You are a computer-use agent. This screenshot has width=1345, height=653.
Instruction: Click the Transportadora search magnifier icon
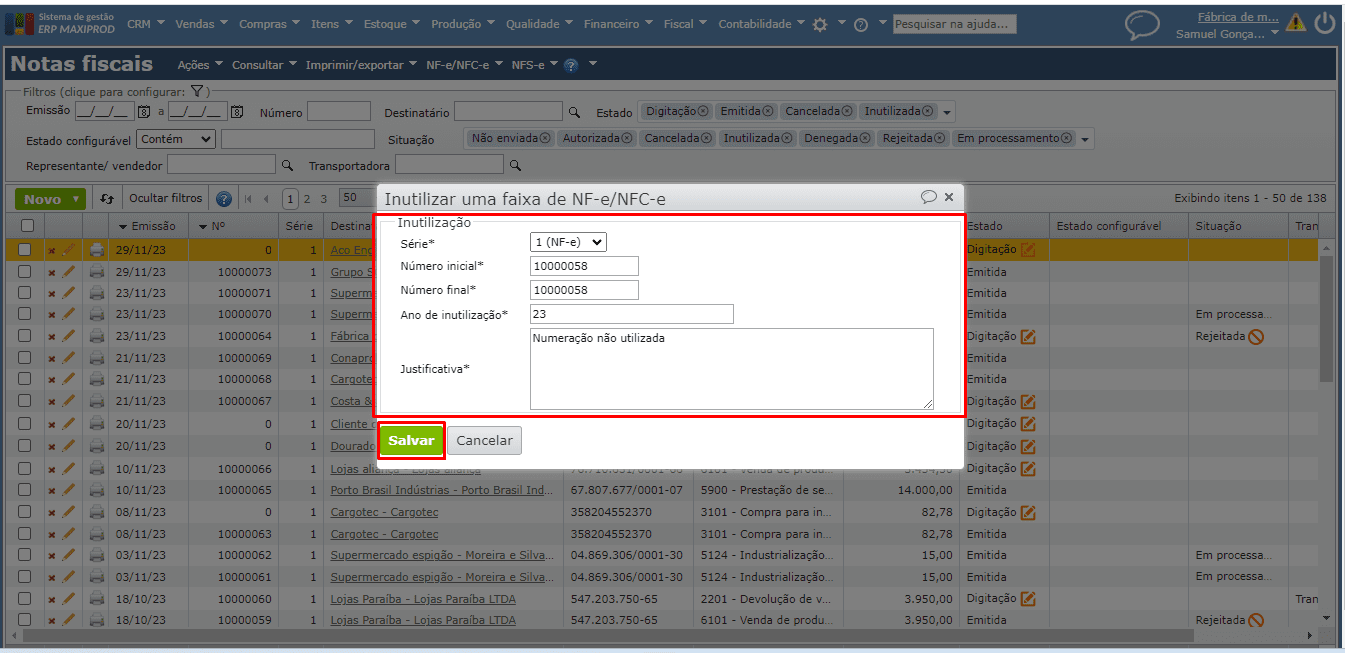pos(516,165)
